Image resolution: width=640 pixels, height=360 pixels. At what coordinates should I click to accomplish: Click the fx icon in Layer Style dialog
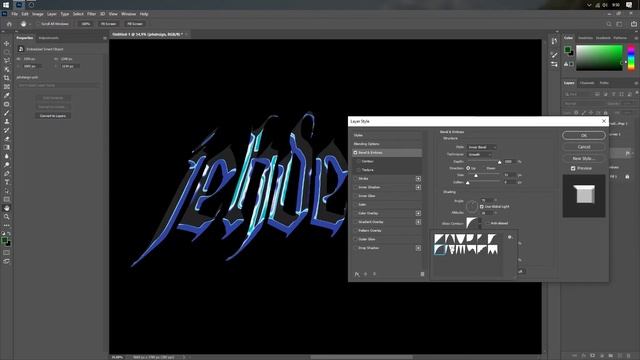(357, 274)
